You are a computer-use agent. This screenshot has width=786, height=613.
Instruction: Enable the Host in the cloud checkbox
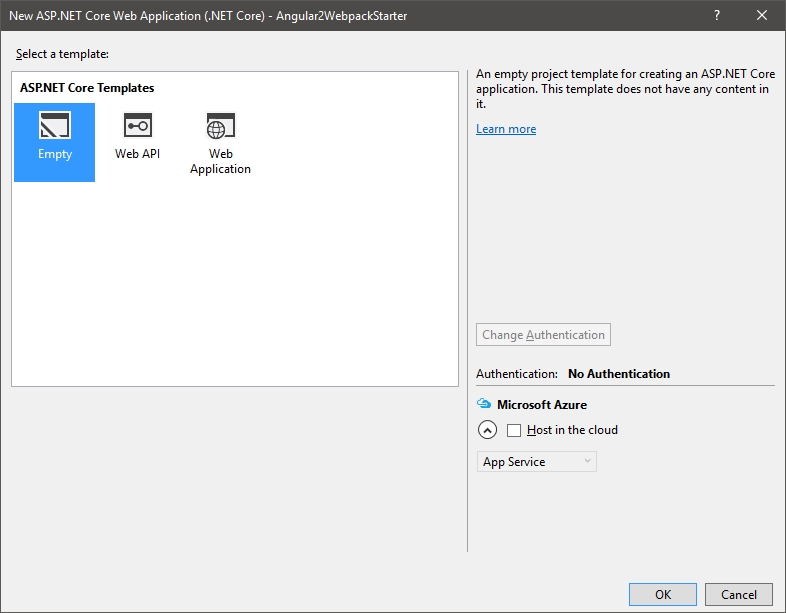click(514, 430)
